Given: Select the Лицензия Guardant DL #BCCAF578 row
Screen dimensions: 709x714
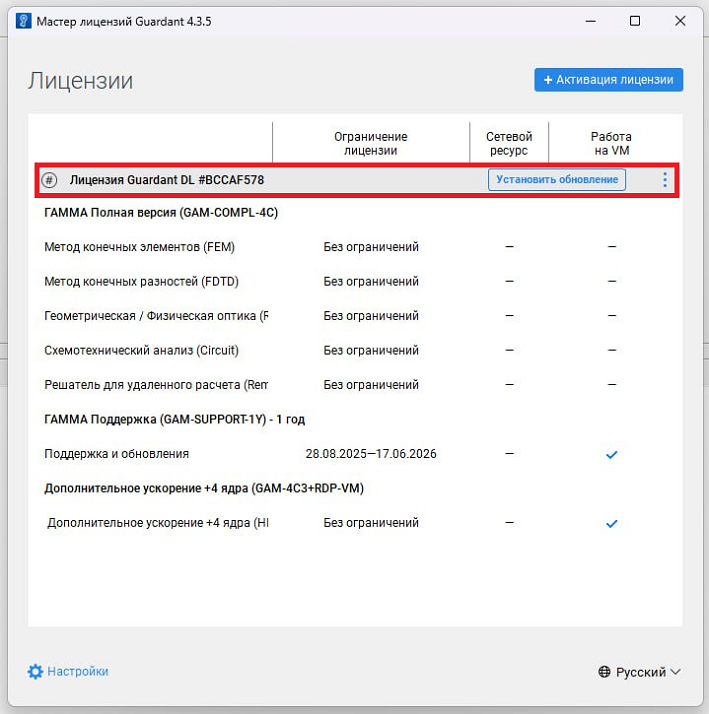Looking at the screenshot, I should [x=167, y=180].
